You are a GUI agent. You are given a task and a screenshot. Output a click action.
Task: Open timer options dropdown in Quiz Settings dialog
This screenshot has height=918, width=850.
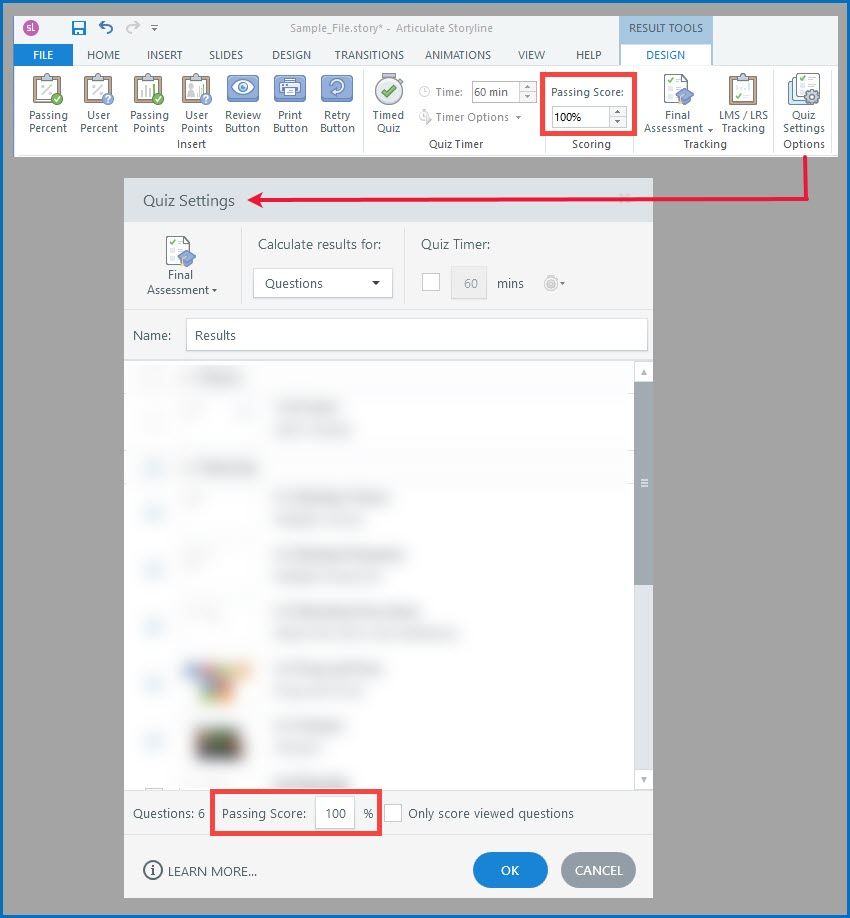point(553,283)
